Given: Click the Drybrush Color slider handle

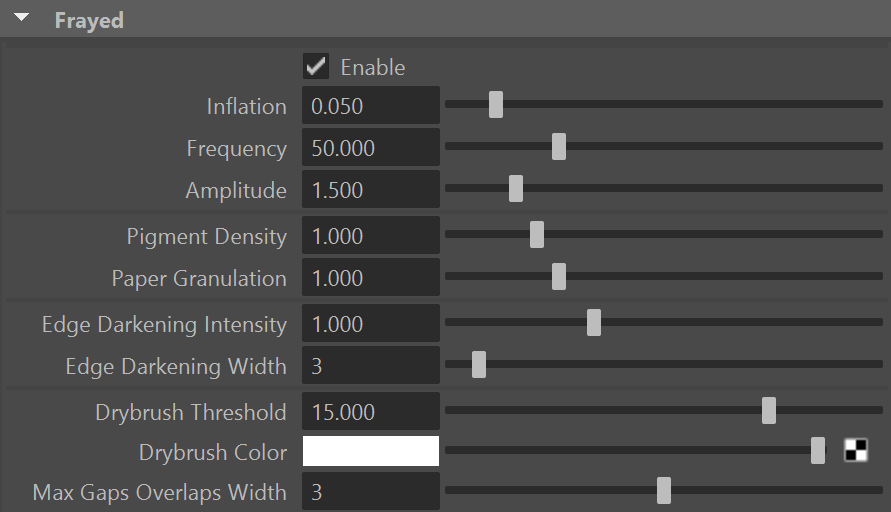Looking at the screenshot, I should [818, 451].
